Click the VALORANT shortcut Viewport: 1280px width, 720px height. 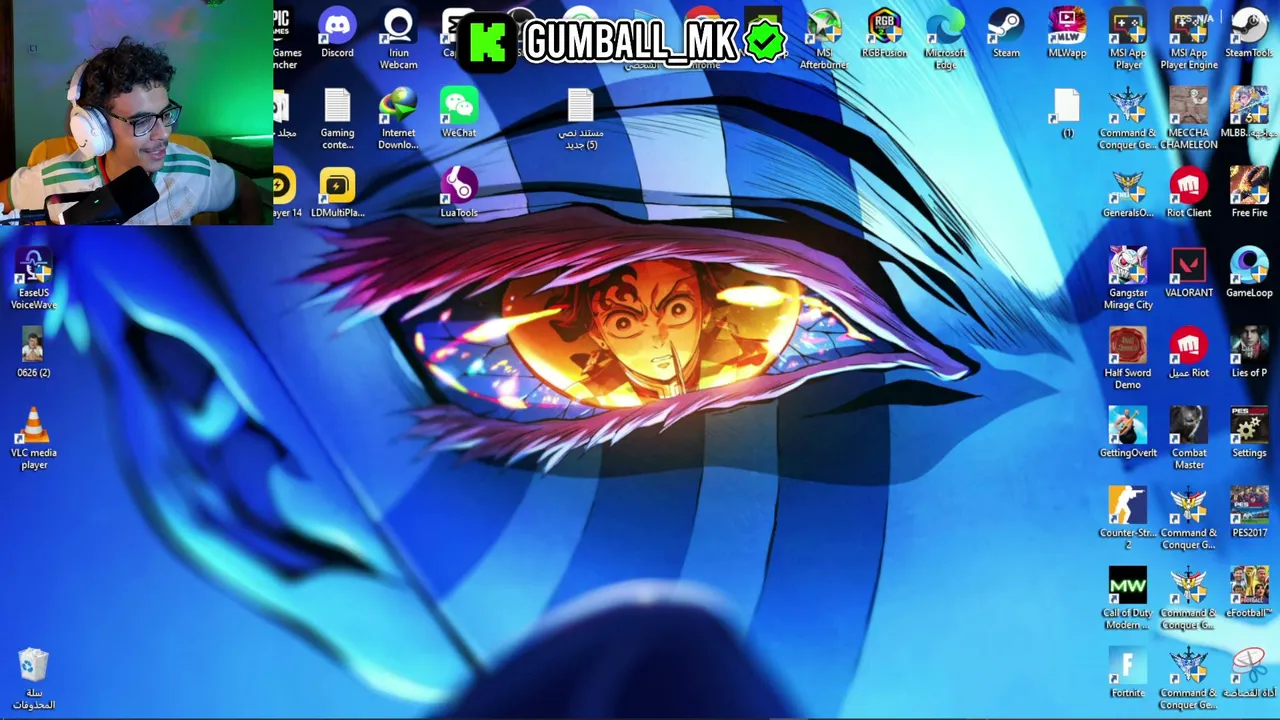(1189, 273)
